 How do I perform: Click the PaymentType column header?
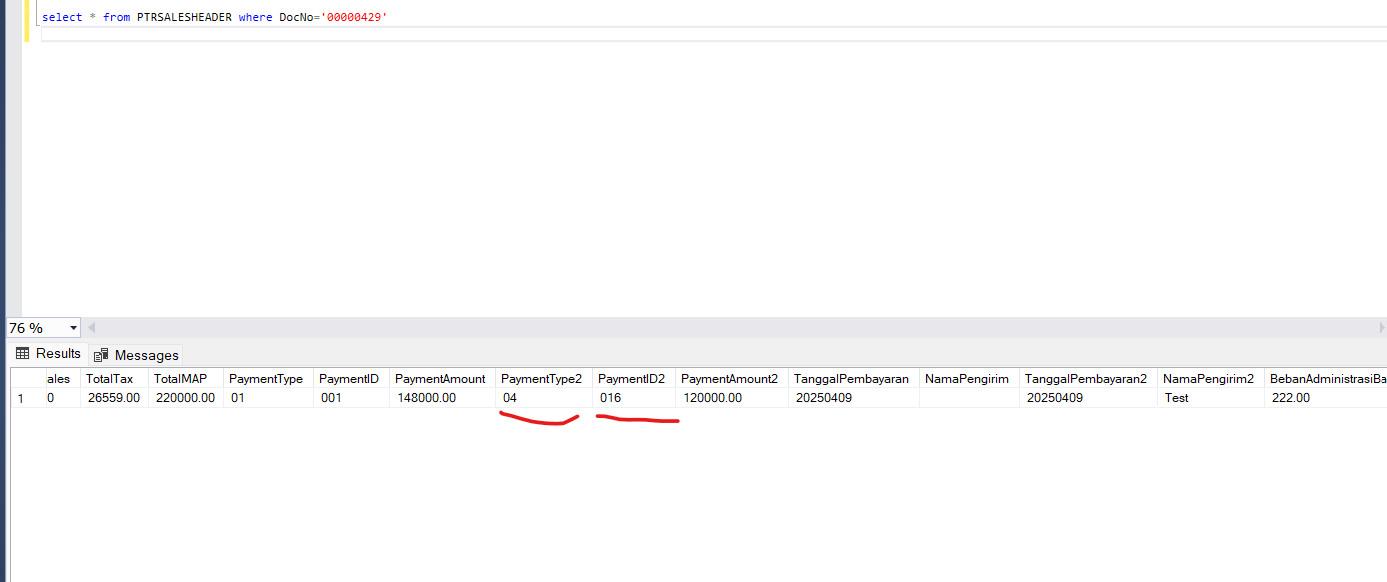pos(268,379)
